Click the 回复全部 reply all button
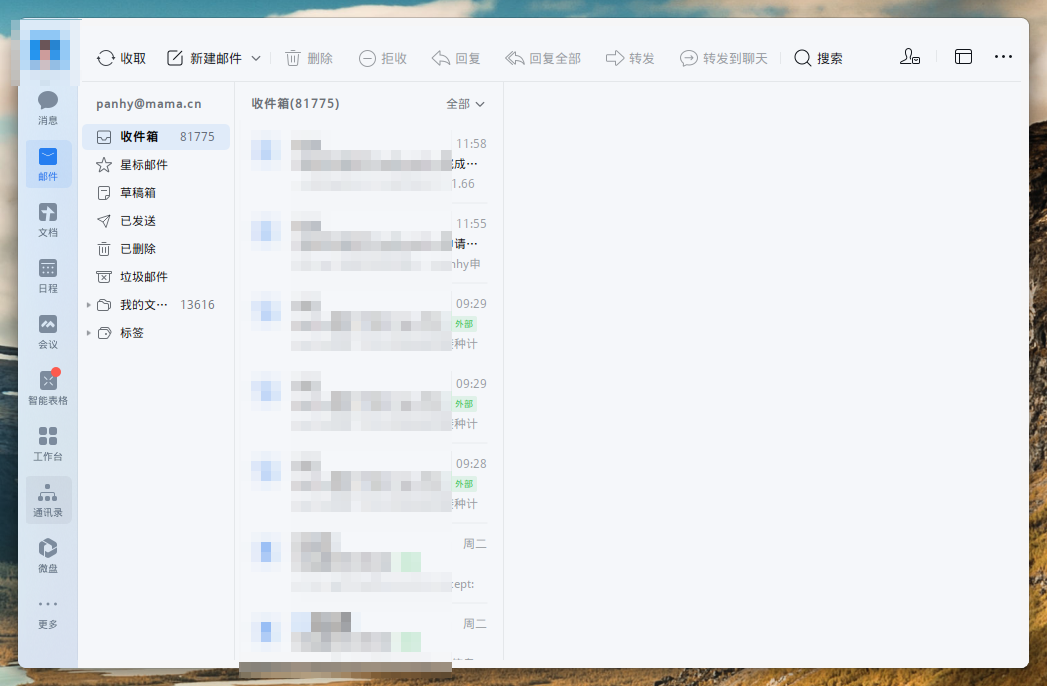Image resolution: width=1047 pixels, height=686 pixels. pyautogui.click(x=543, y=59)
